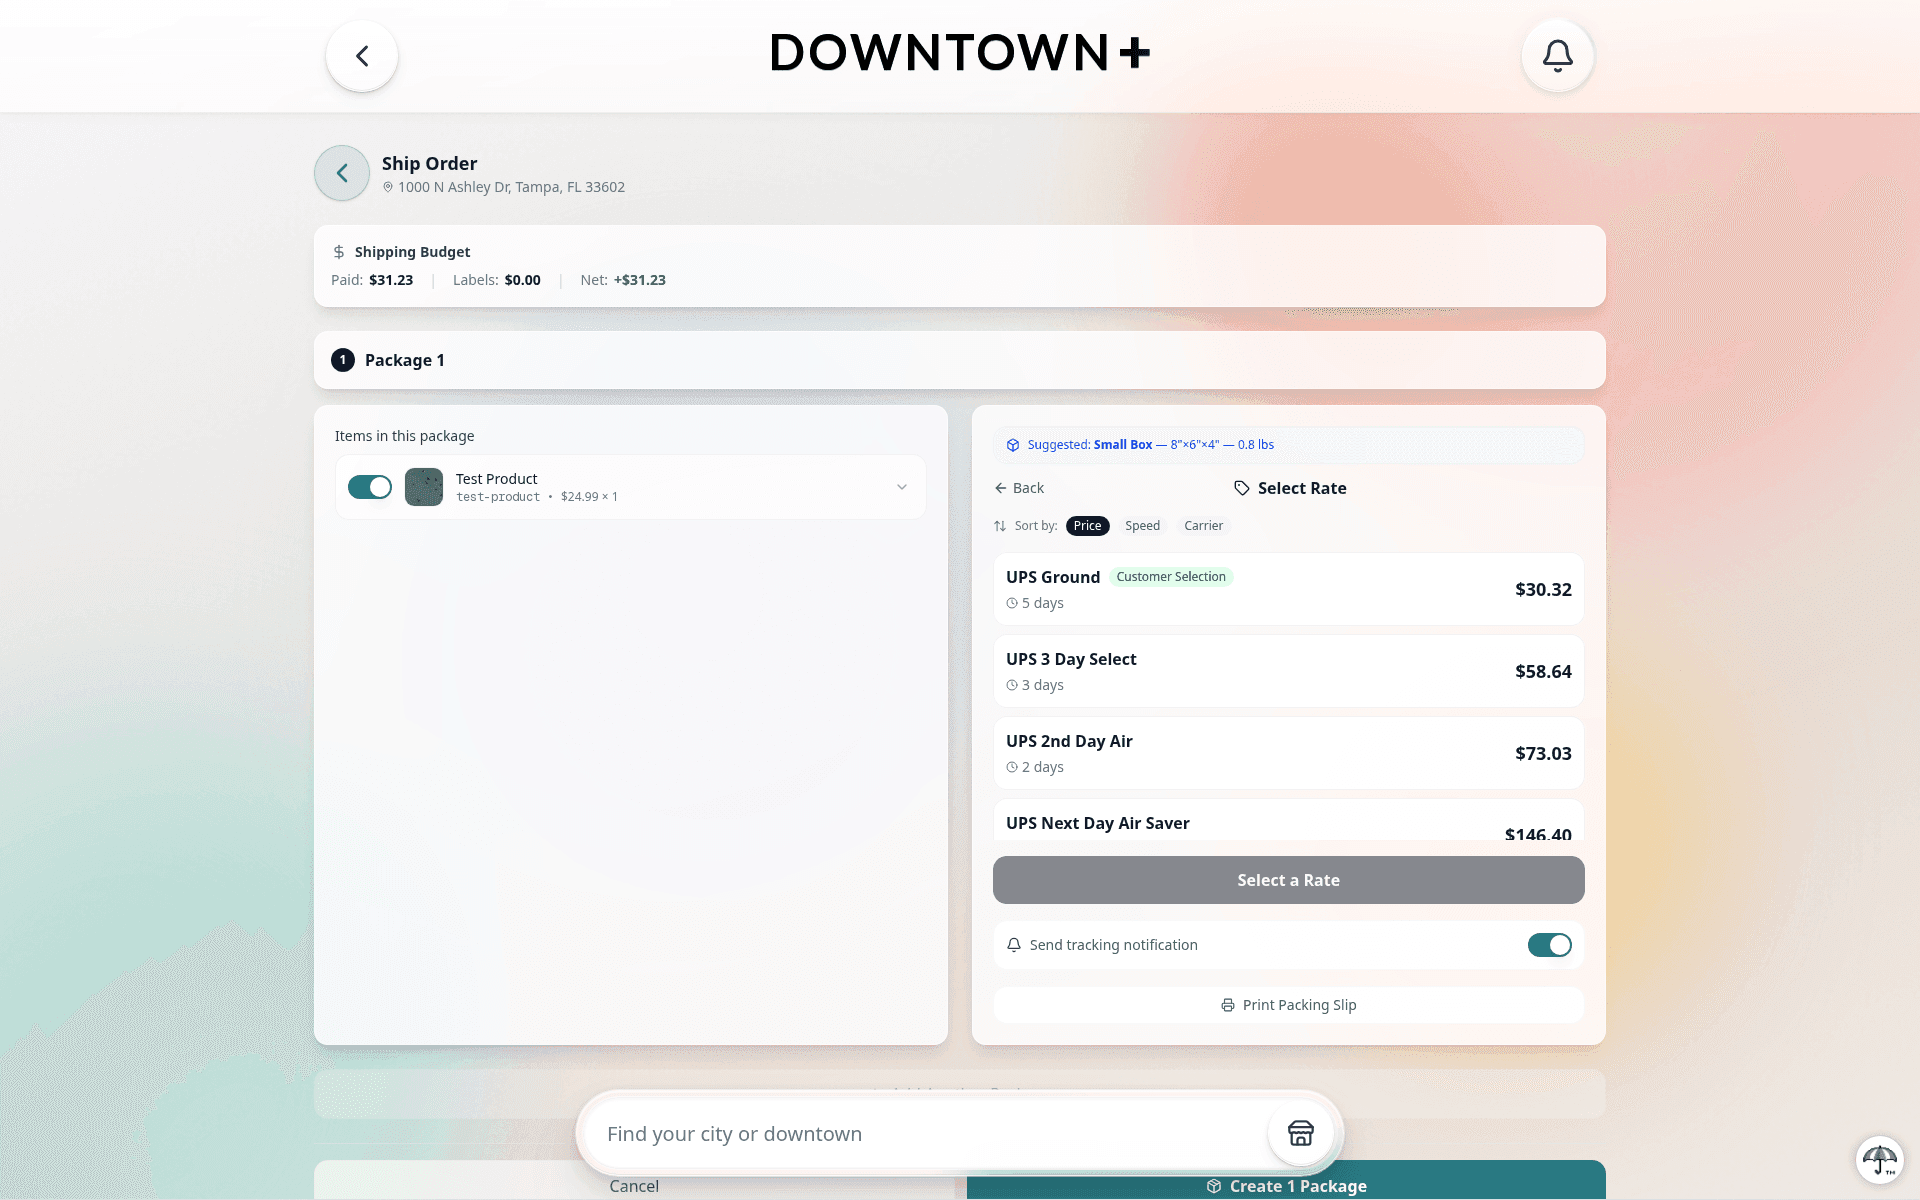Sort rates by Speed
Viewport: 1920px width, 1200px height.
(x=1142, y=526)
